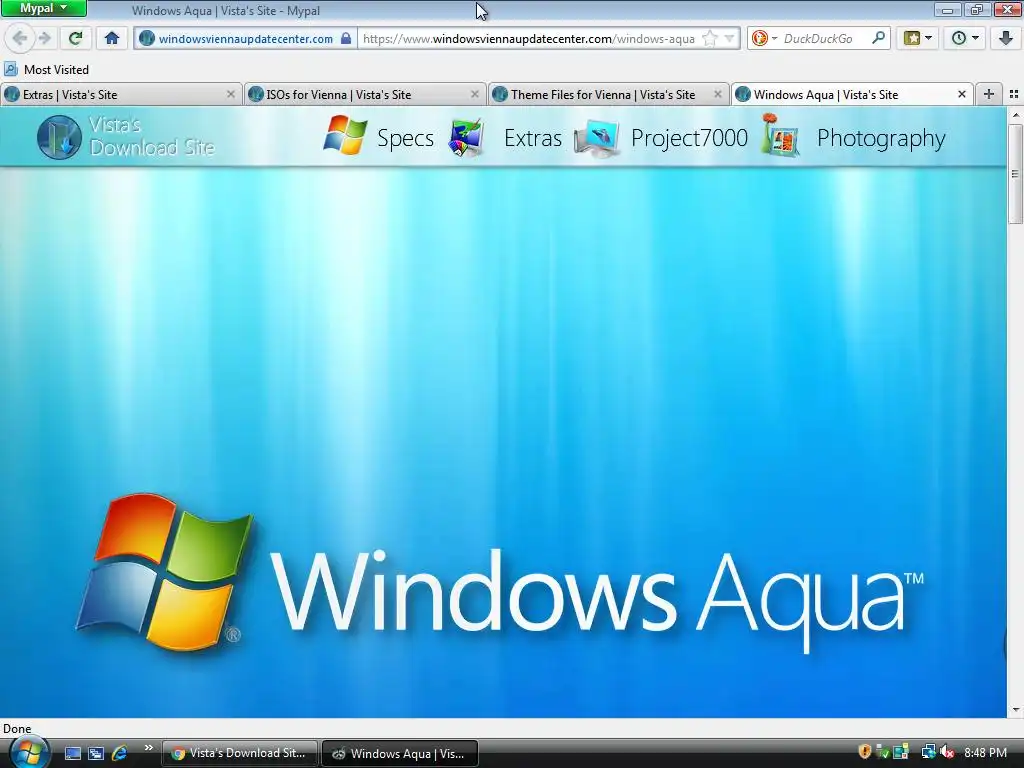Go forward with the Forward arrow
This screenshot has width=1024, height=768.
(45, 39)
